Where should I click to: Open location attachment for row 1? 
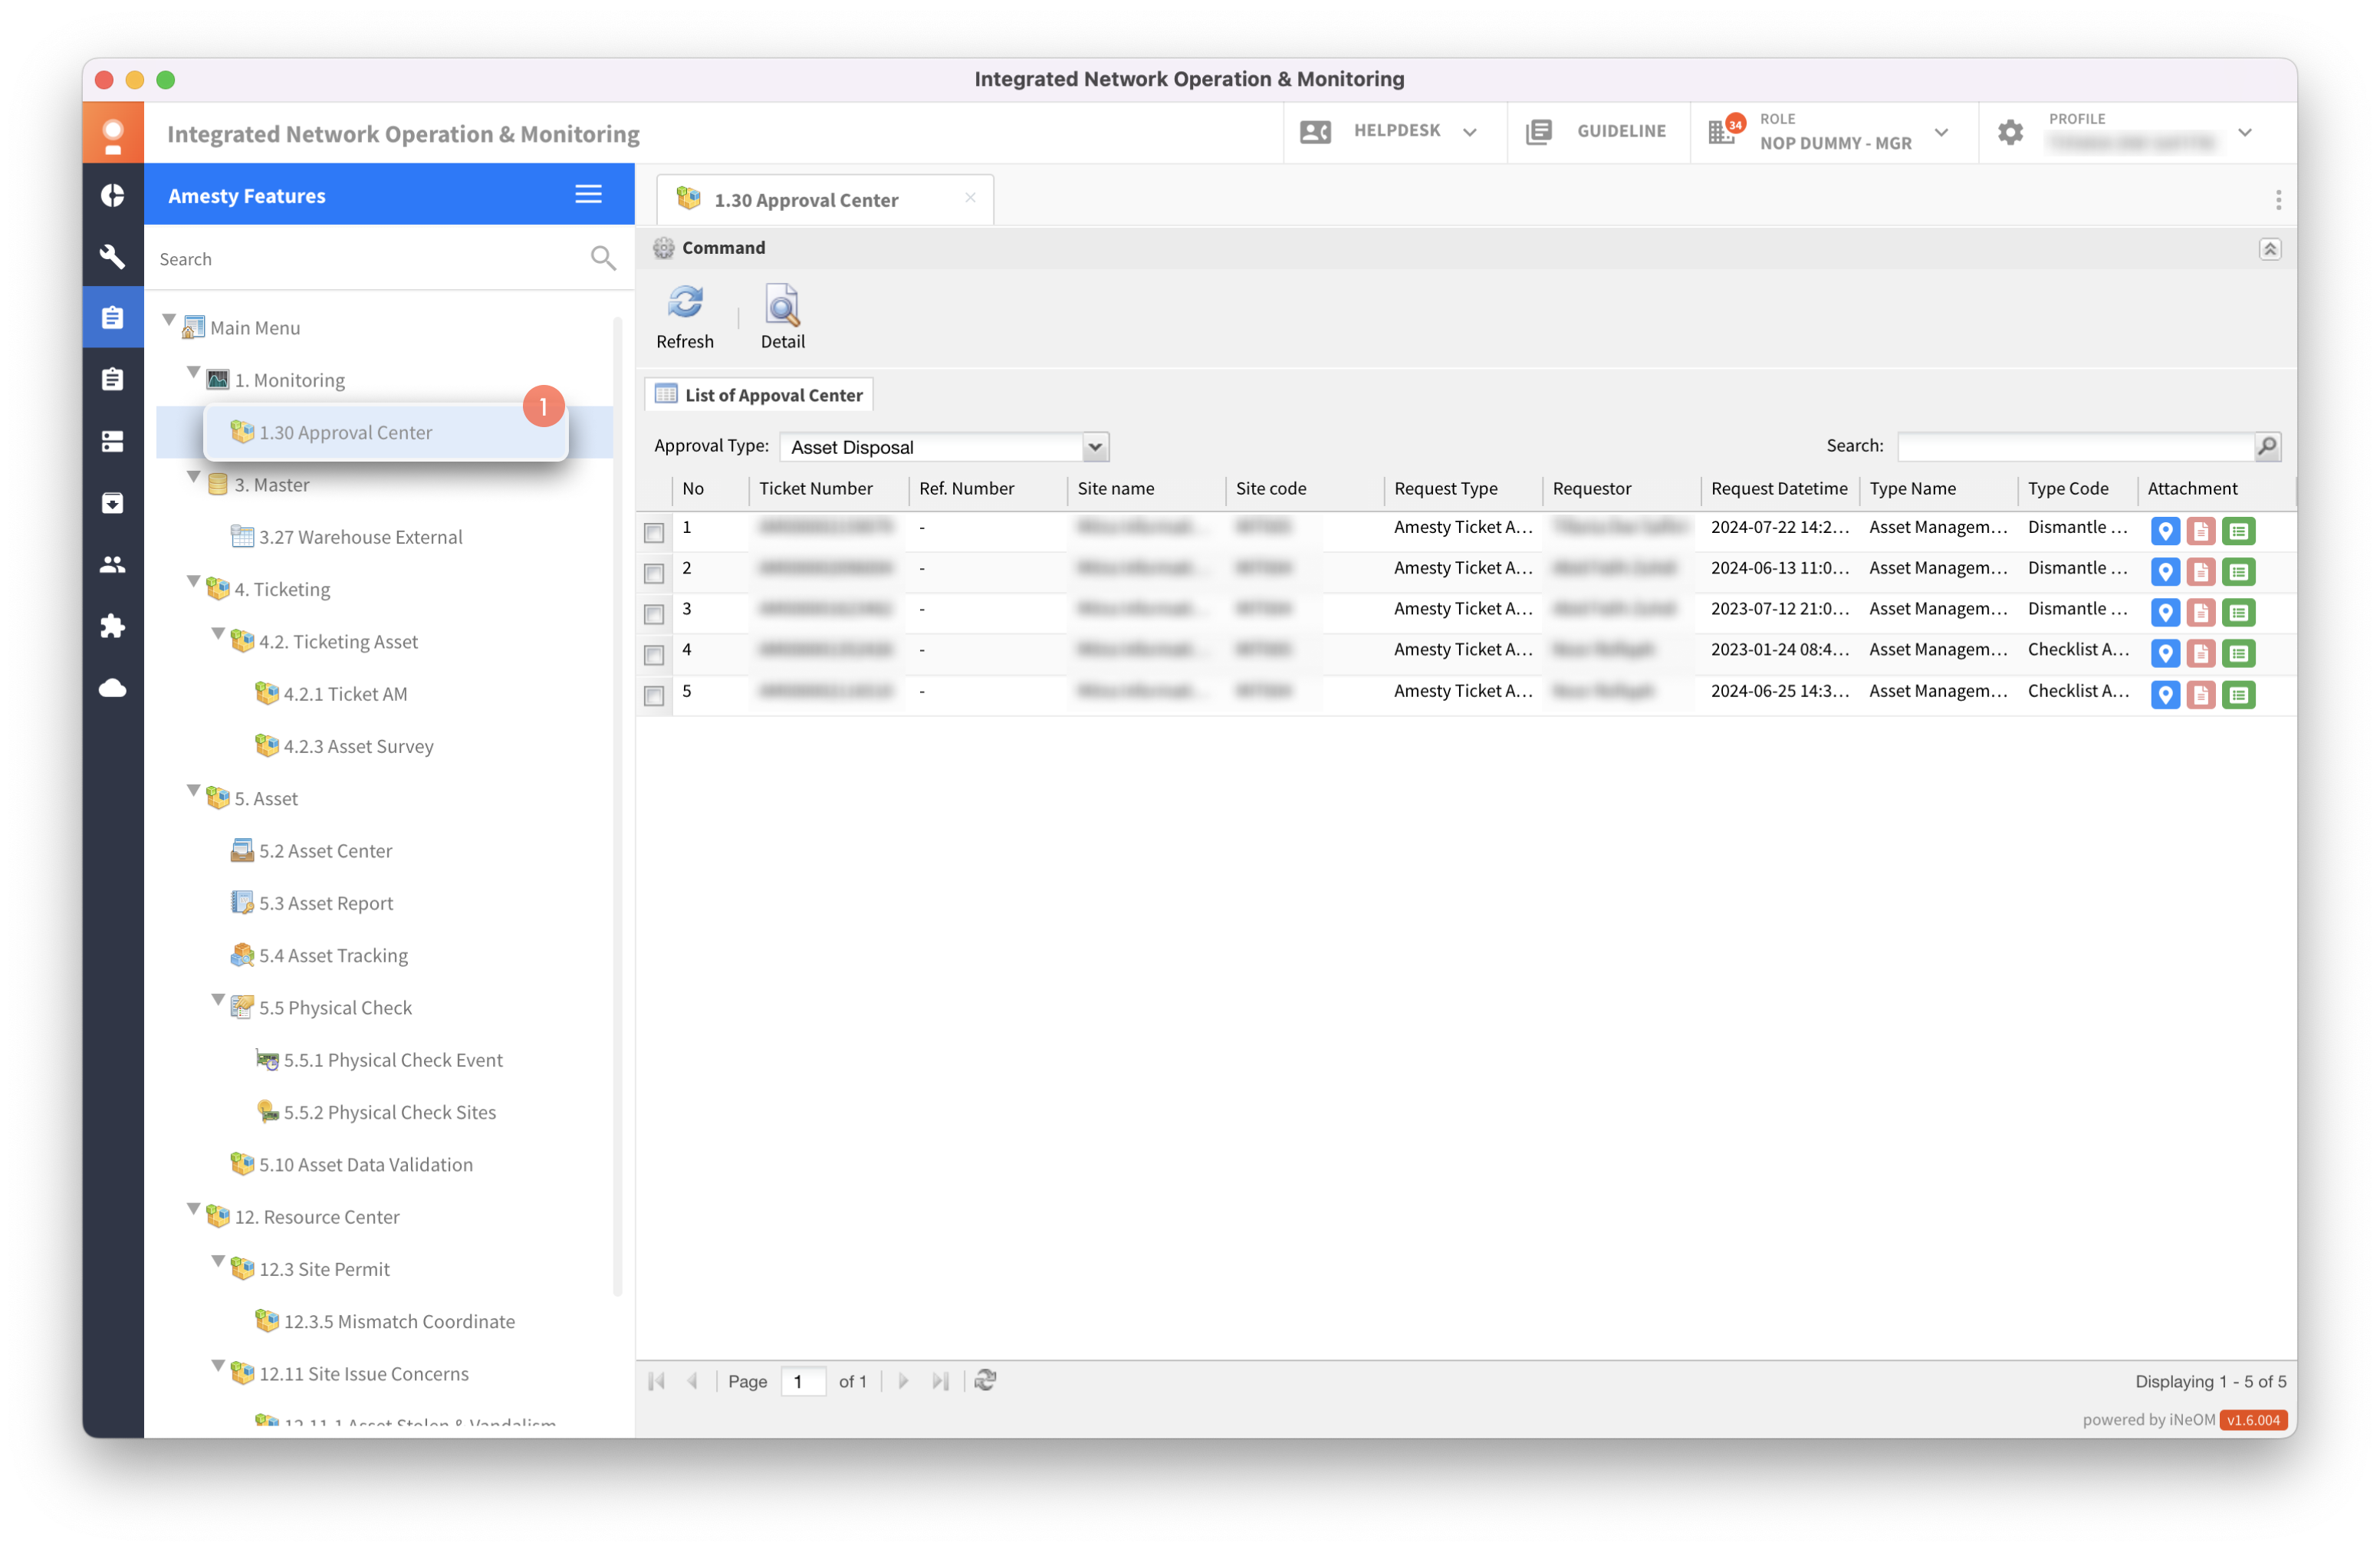pyautogui.click(x=2165, y=531)
